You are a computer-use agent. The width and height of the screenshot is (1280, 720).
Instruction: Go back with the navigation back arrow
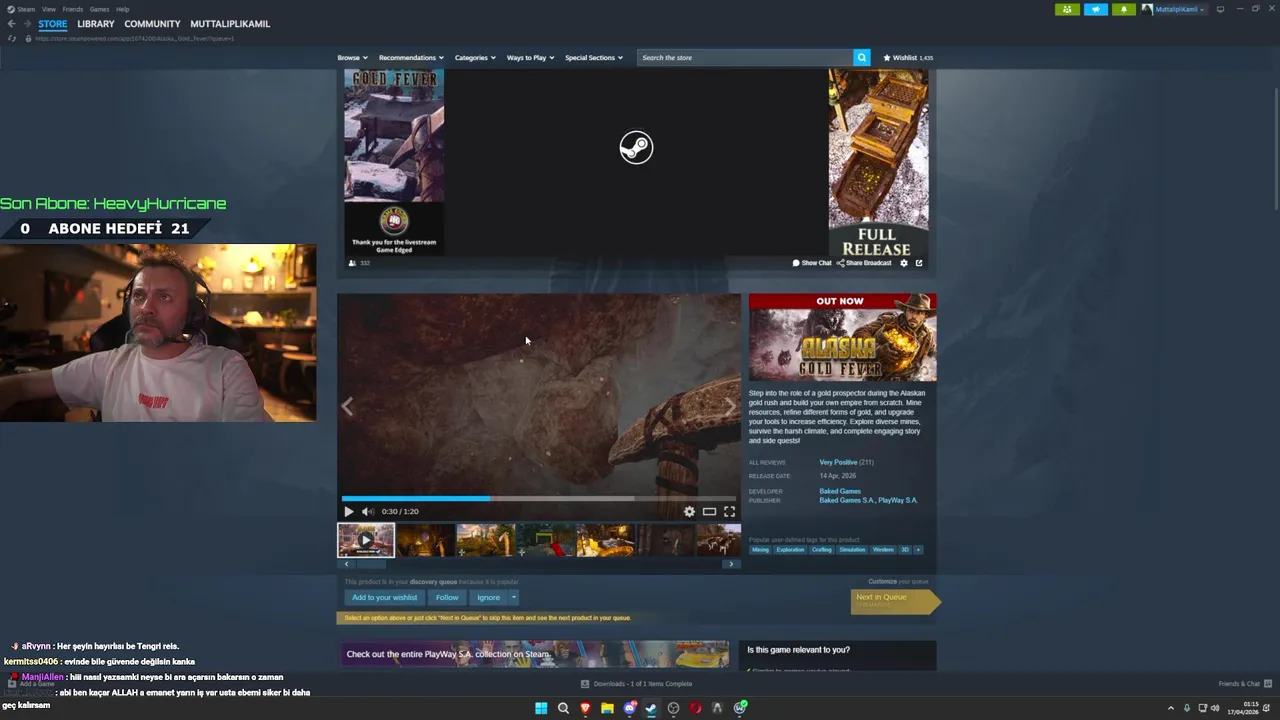(x=11, y=24)
